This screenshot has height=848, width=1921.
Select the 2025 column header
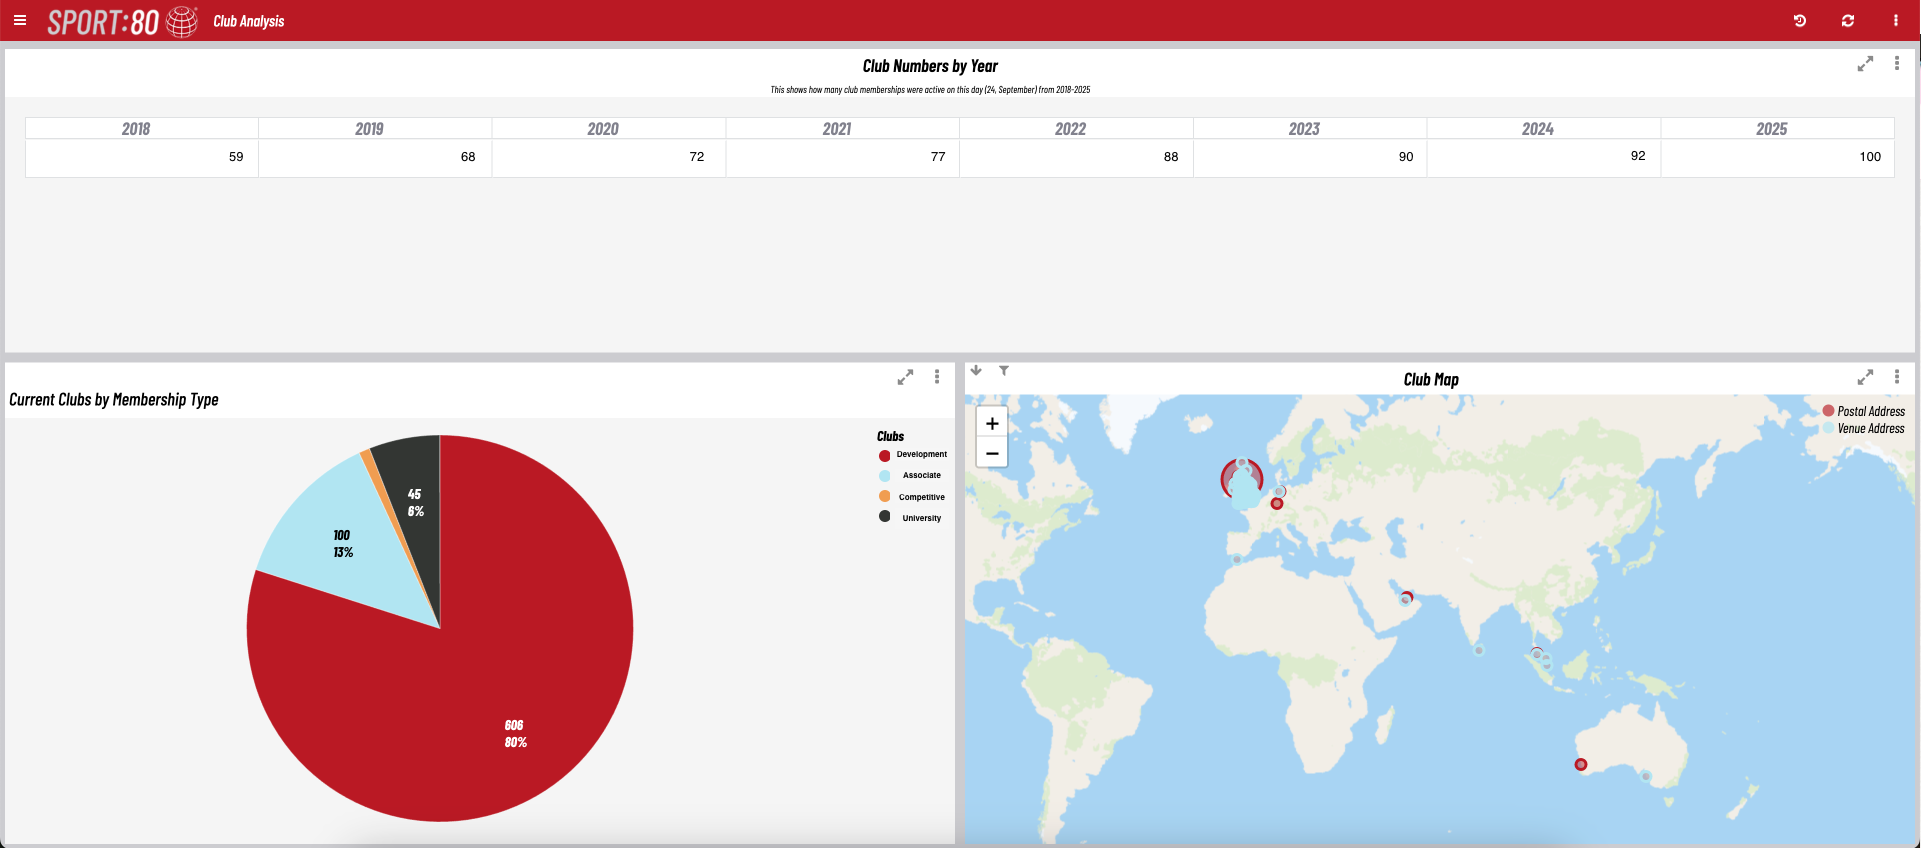click(1771, 129)
